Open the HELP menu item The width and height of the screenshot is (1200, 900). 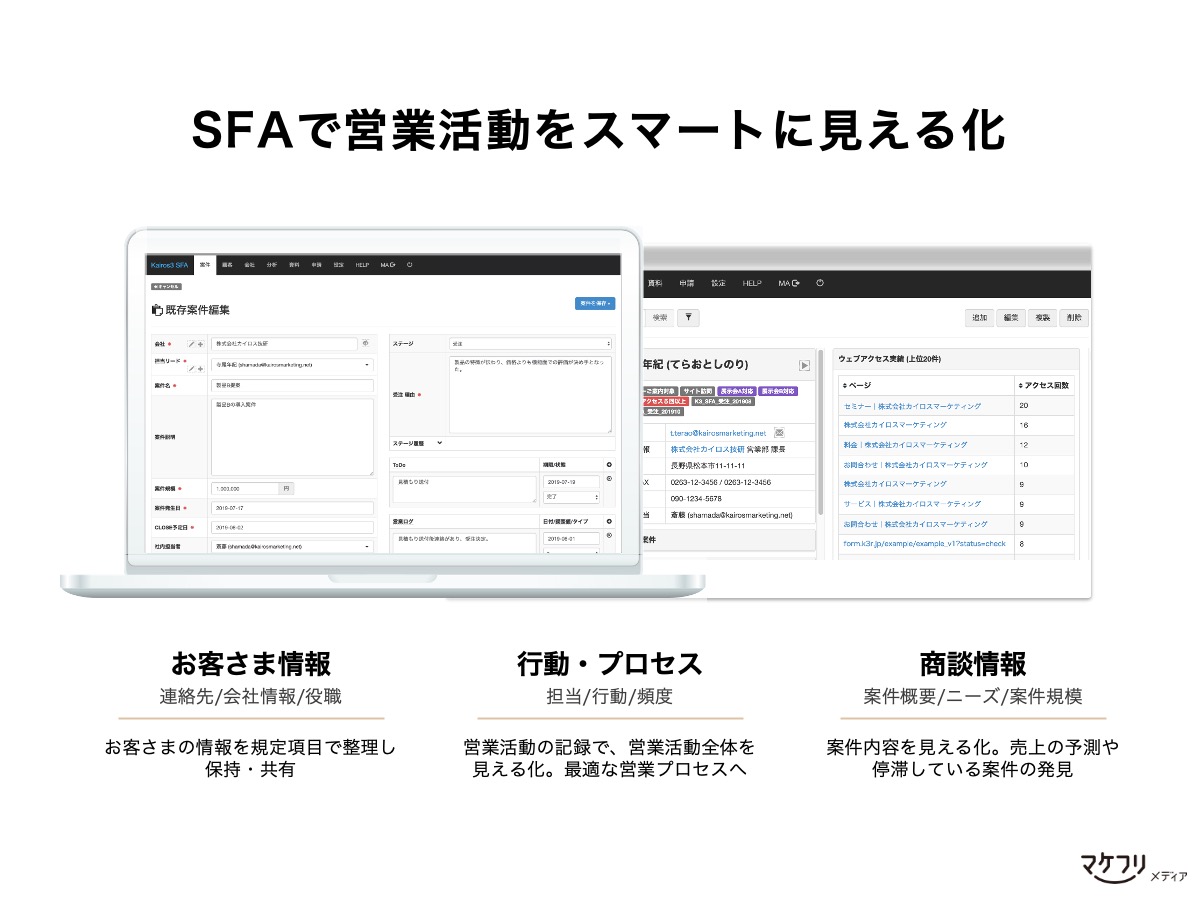(361, 264)
